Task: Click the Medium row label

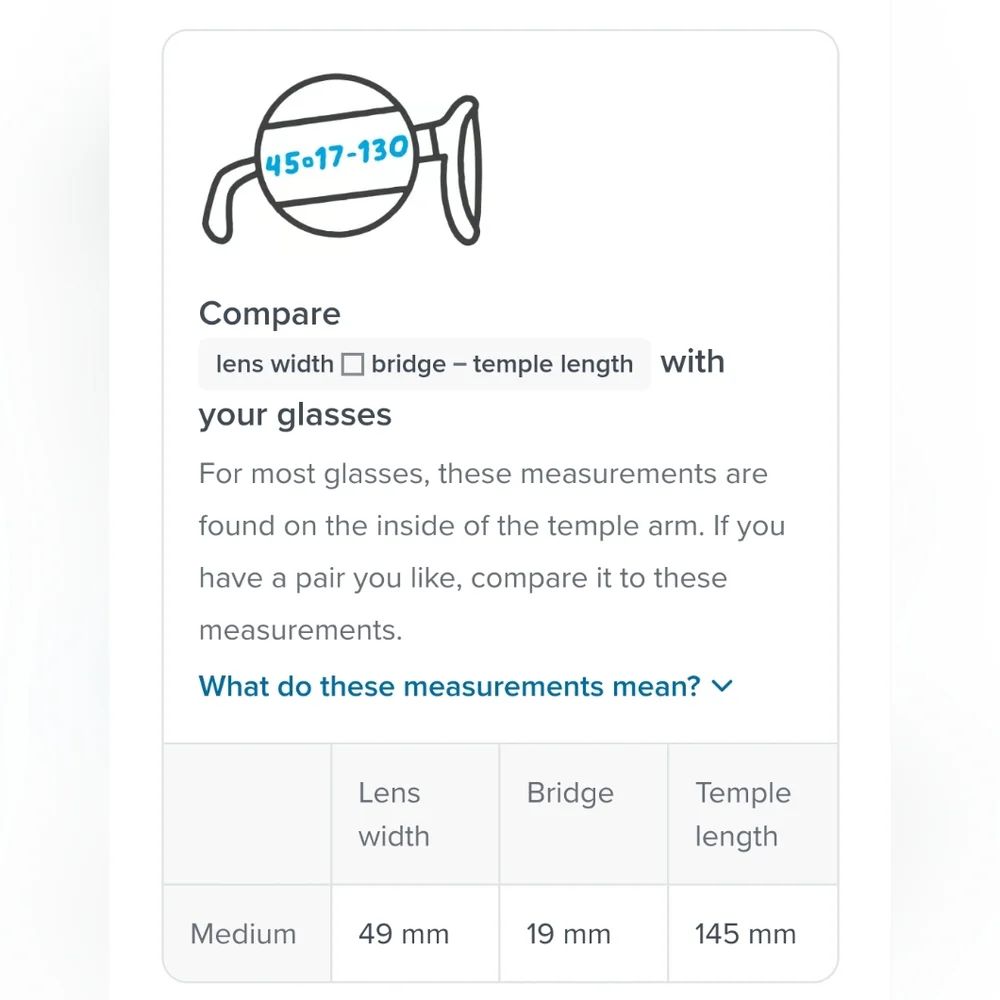Action: click(244, 934)
